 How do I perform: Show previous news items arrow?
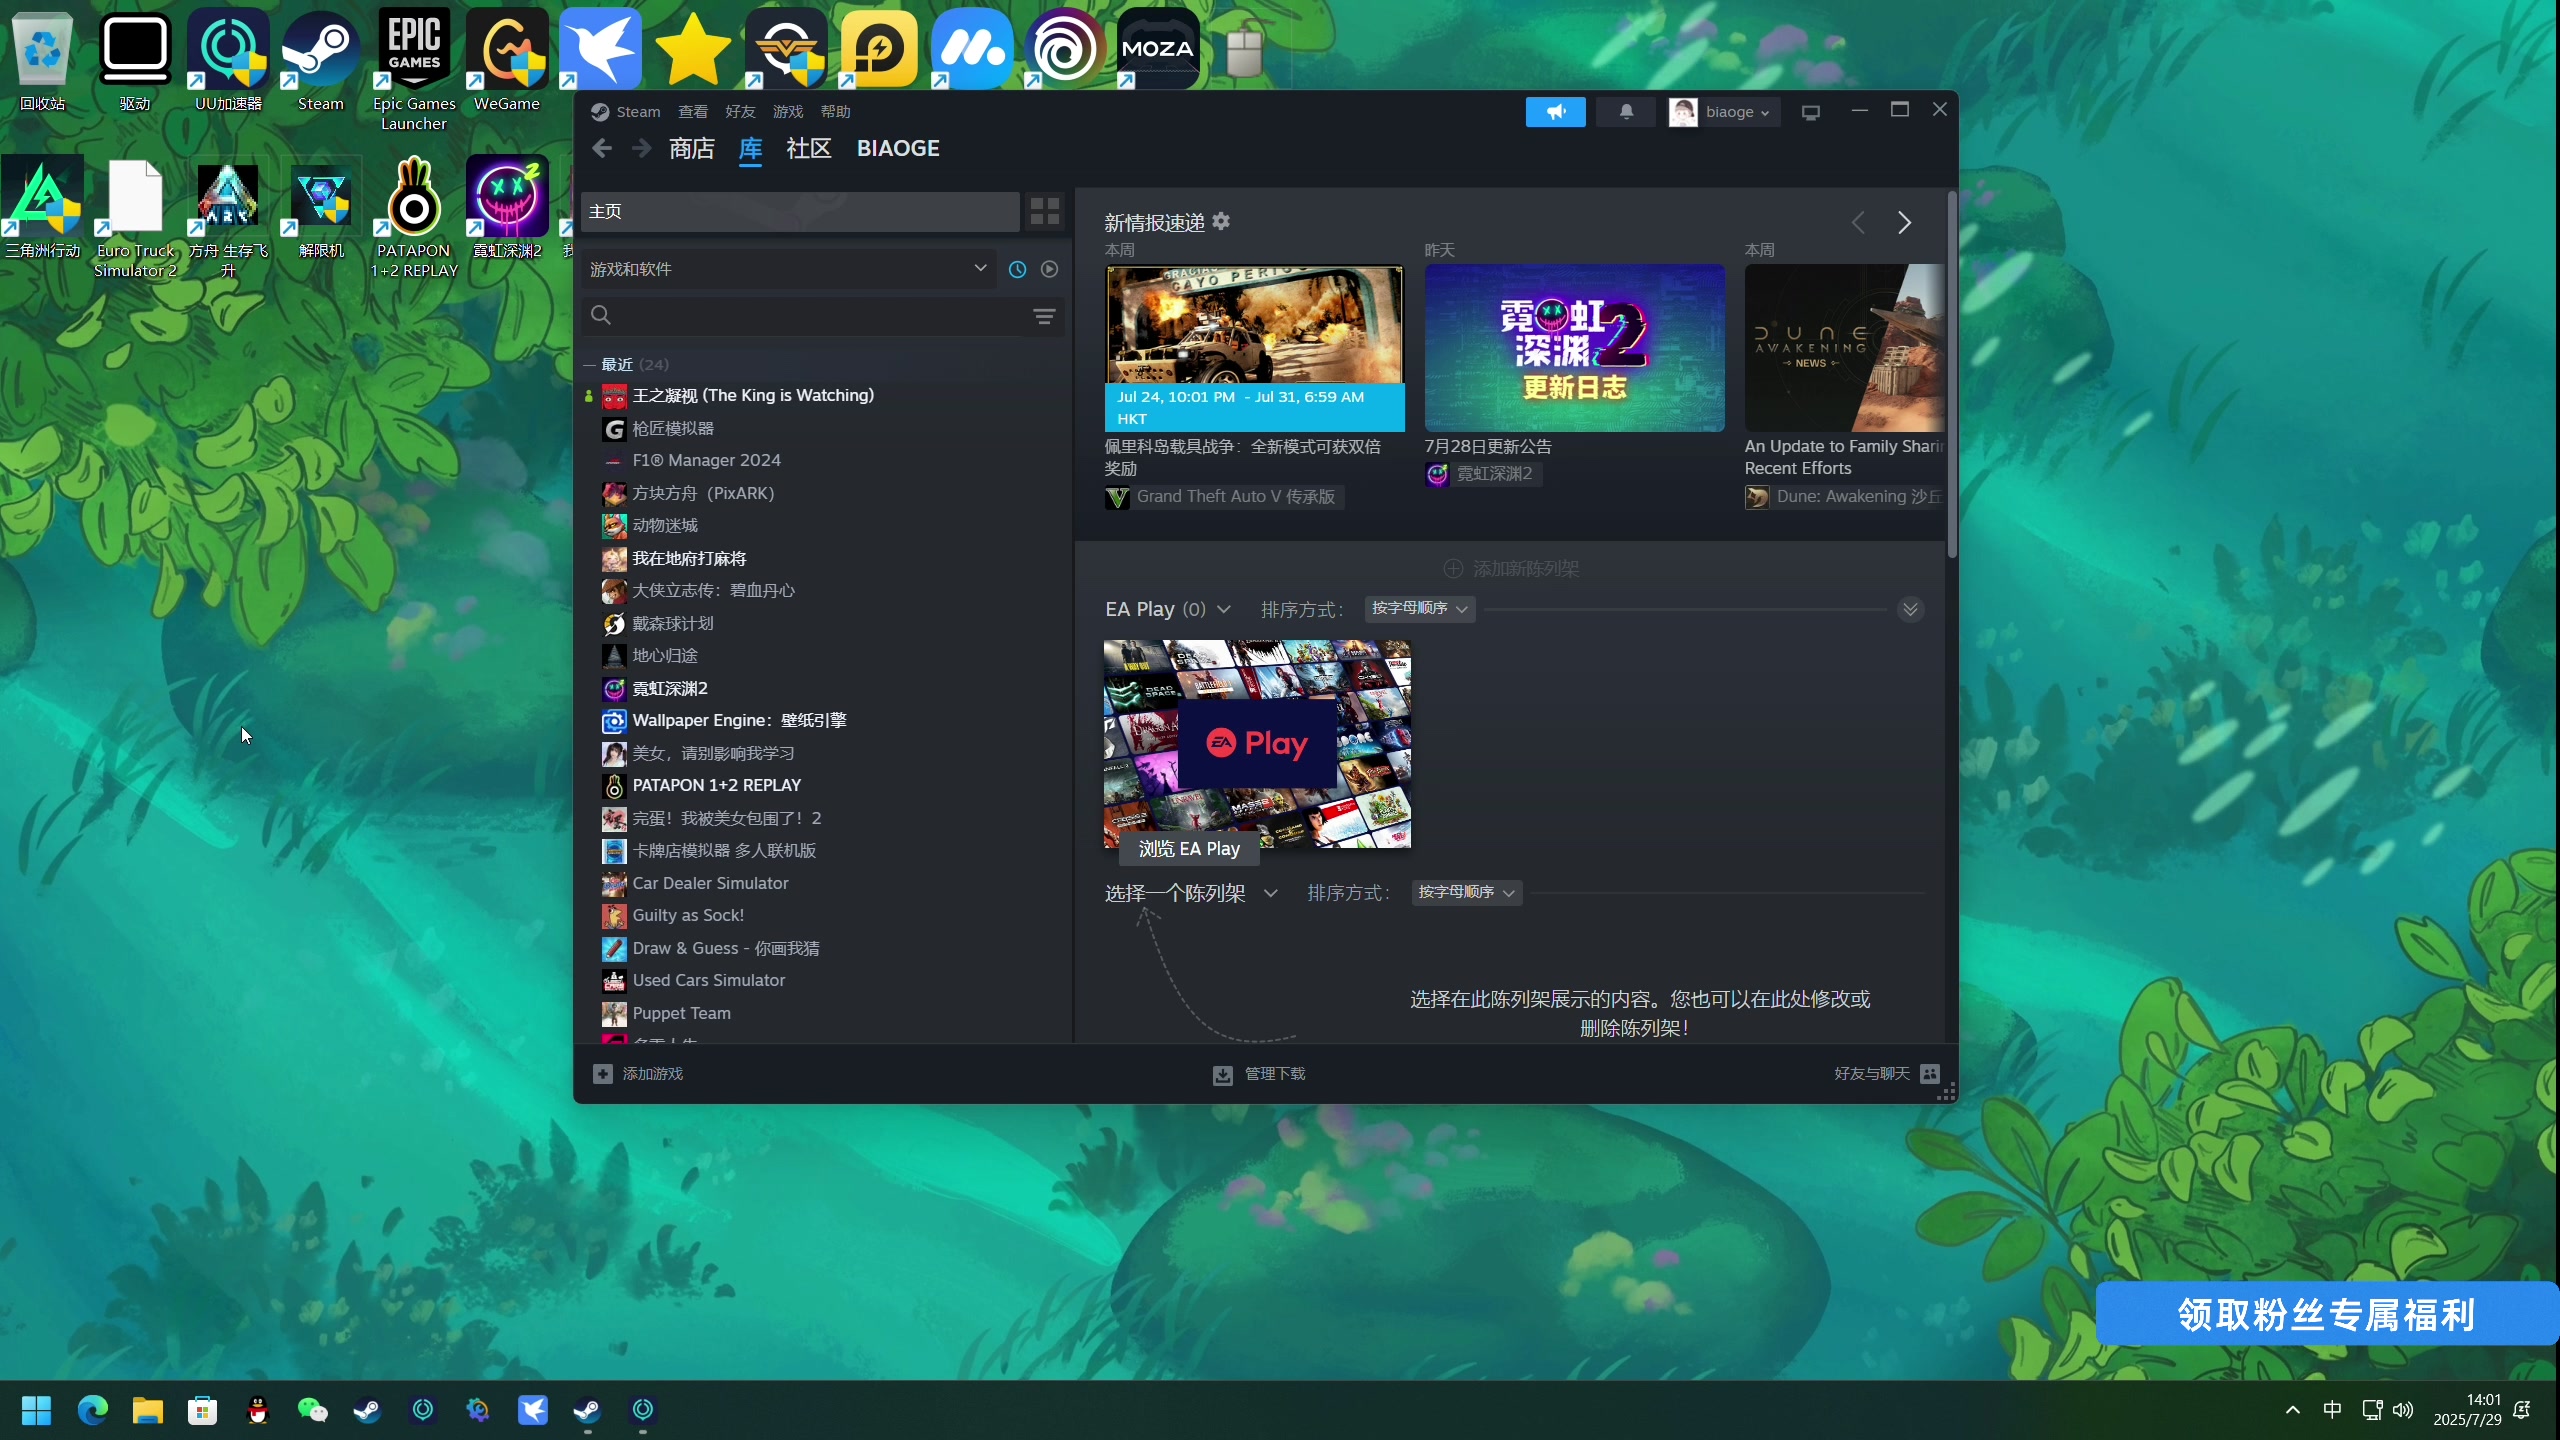(x=1858, y=222)
